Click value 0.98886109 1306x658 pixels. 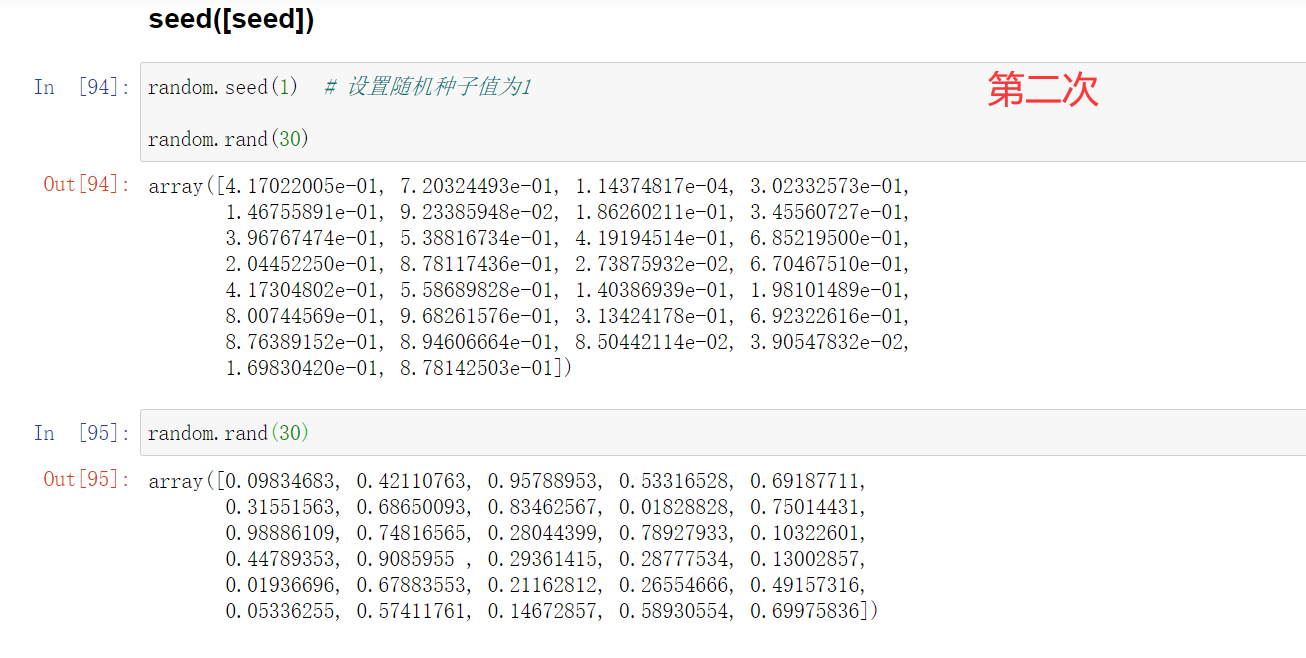click(x=281, y=533)
